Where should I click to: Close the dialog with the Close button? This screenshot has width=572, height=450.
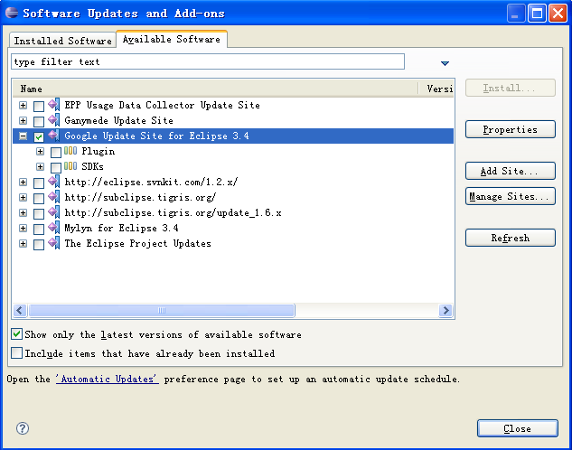tap(517, 428)
